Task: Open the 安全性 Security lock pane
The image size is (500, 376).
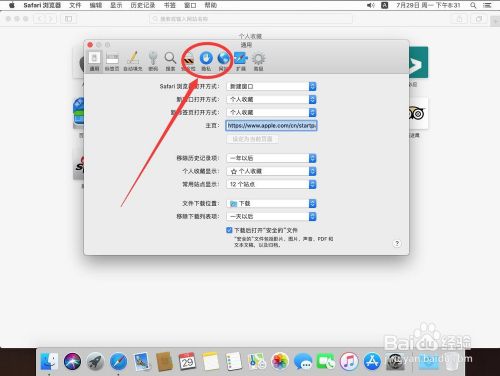Action: tap(188, 61)
